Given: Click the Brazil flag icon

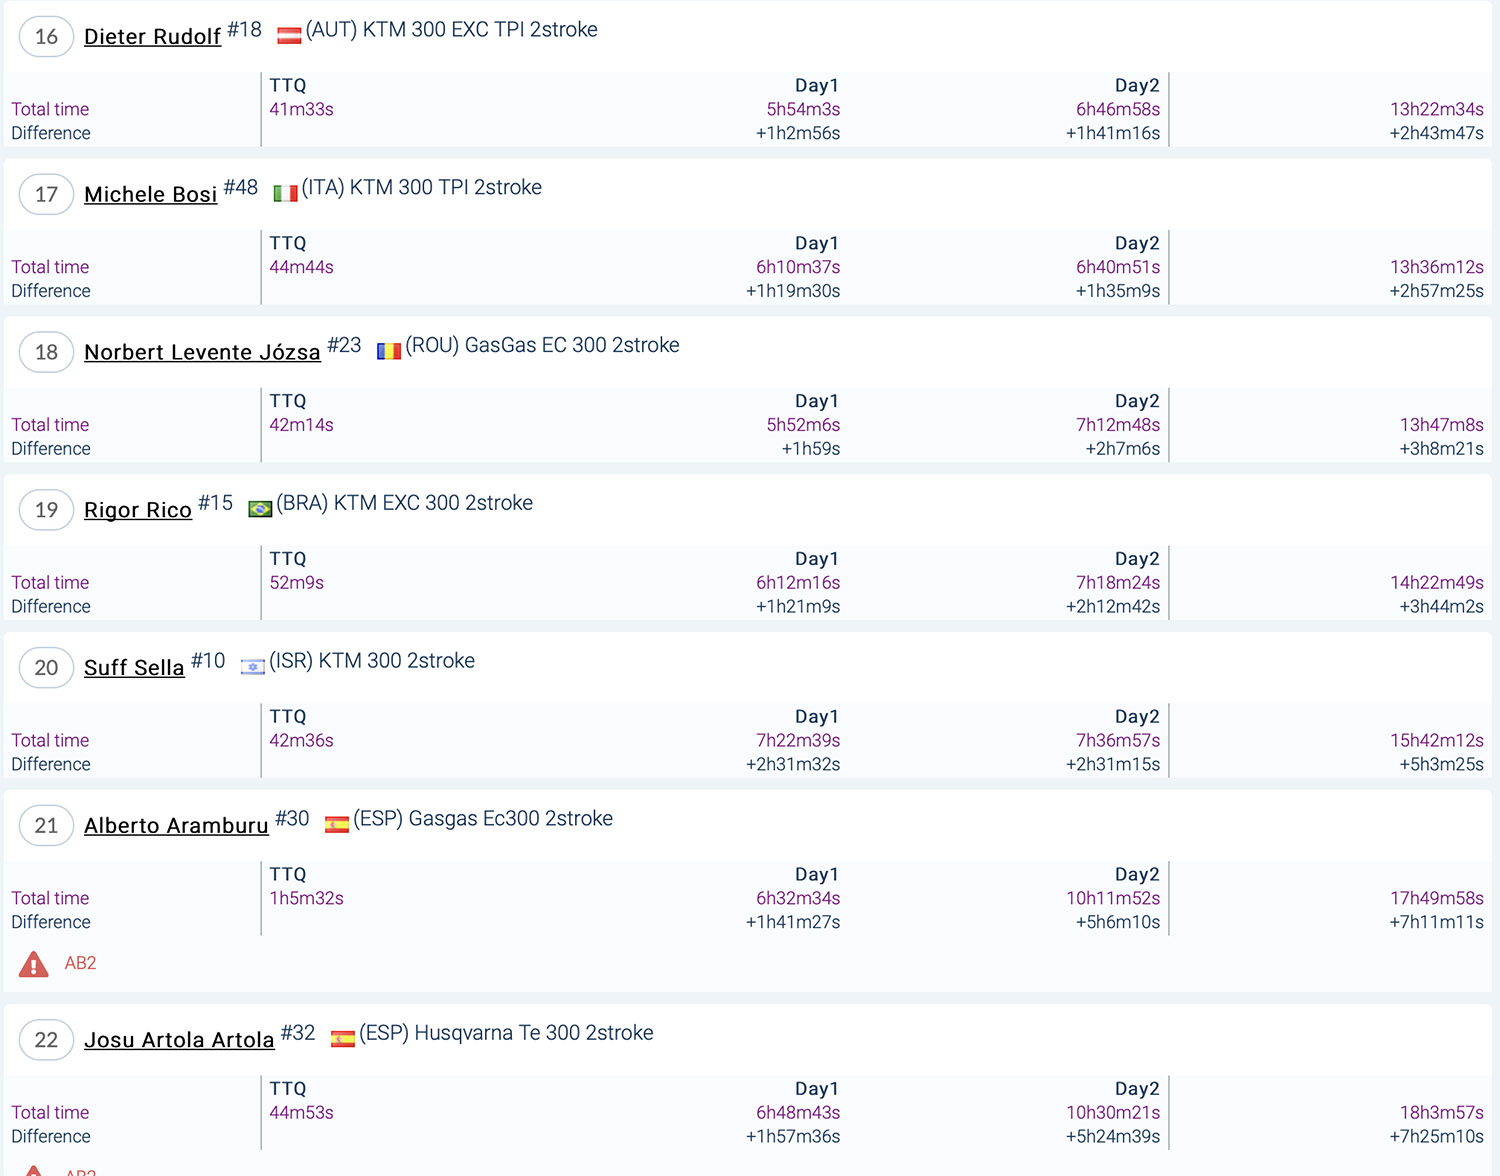Looking at the screenshot, I should [260, 509].
